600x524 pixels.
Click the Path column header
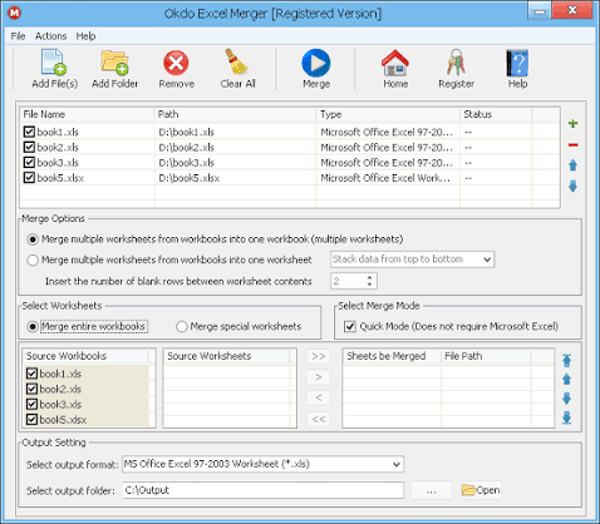(x=236, y=114)
